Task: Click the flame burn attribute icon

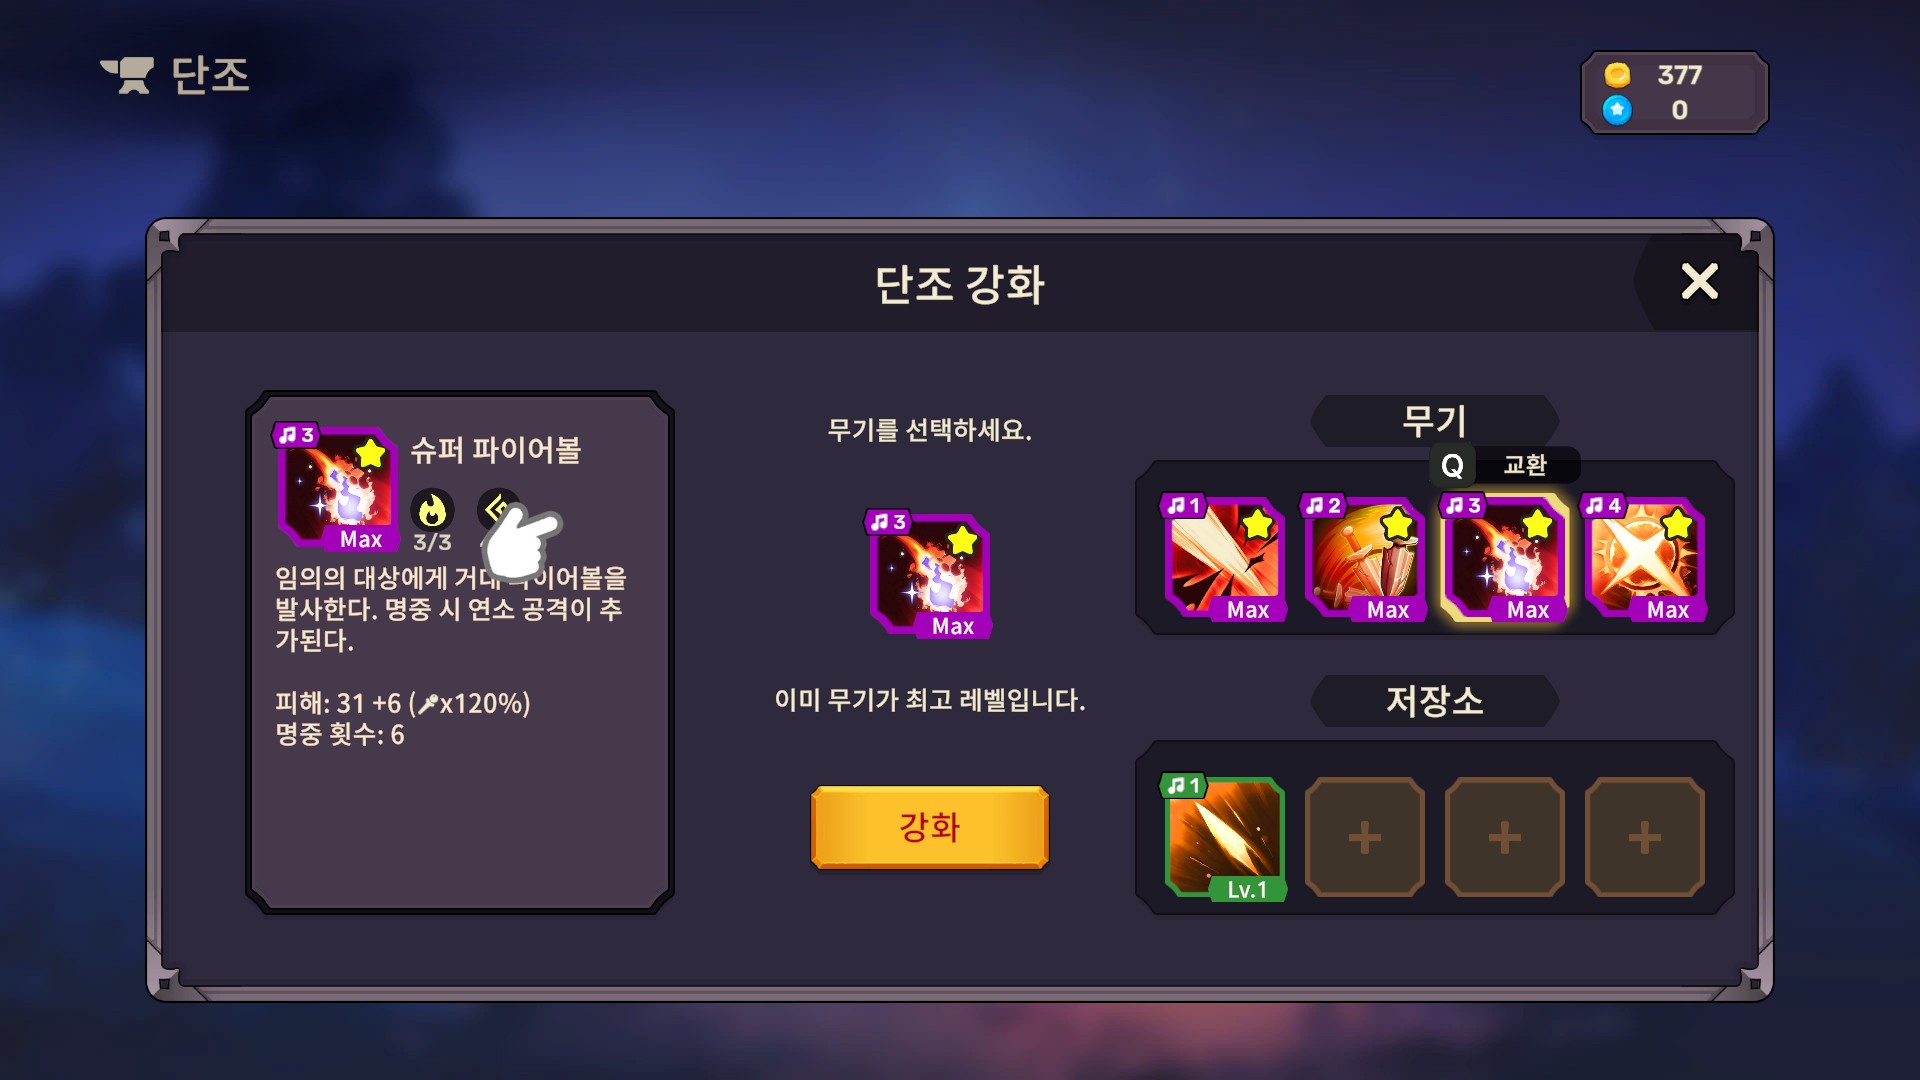Action: tap(432, 510)
